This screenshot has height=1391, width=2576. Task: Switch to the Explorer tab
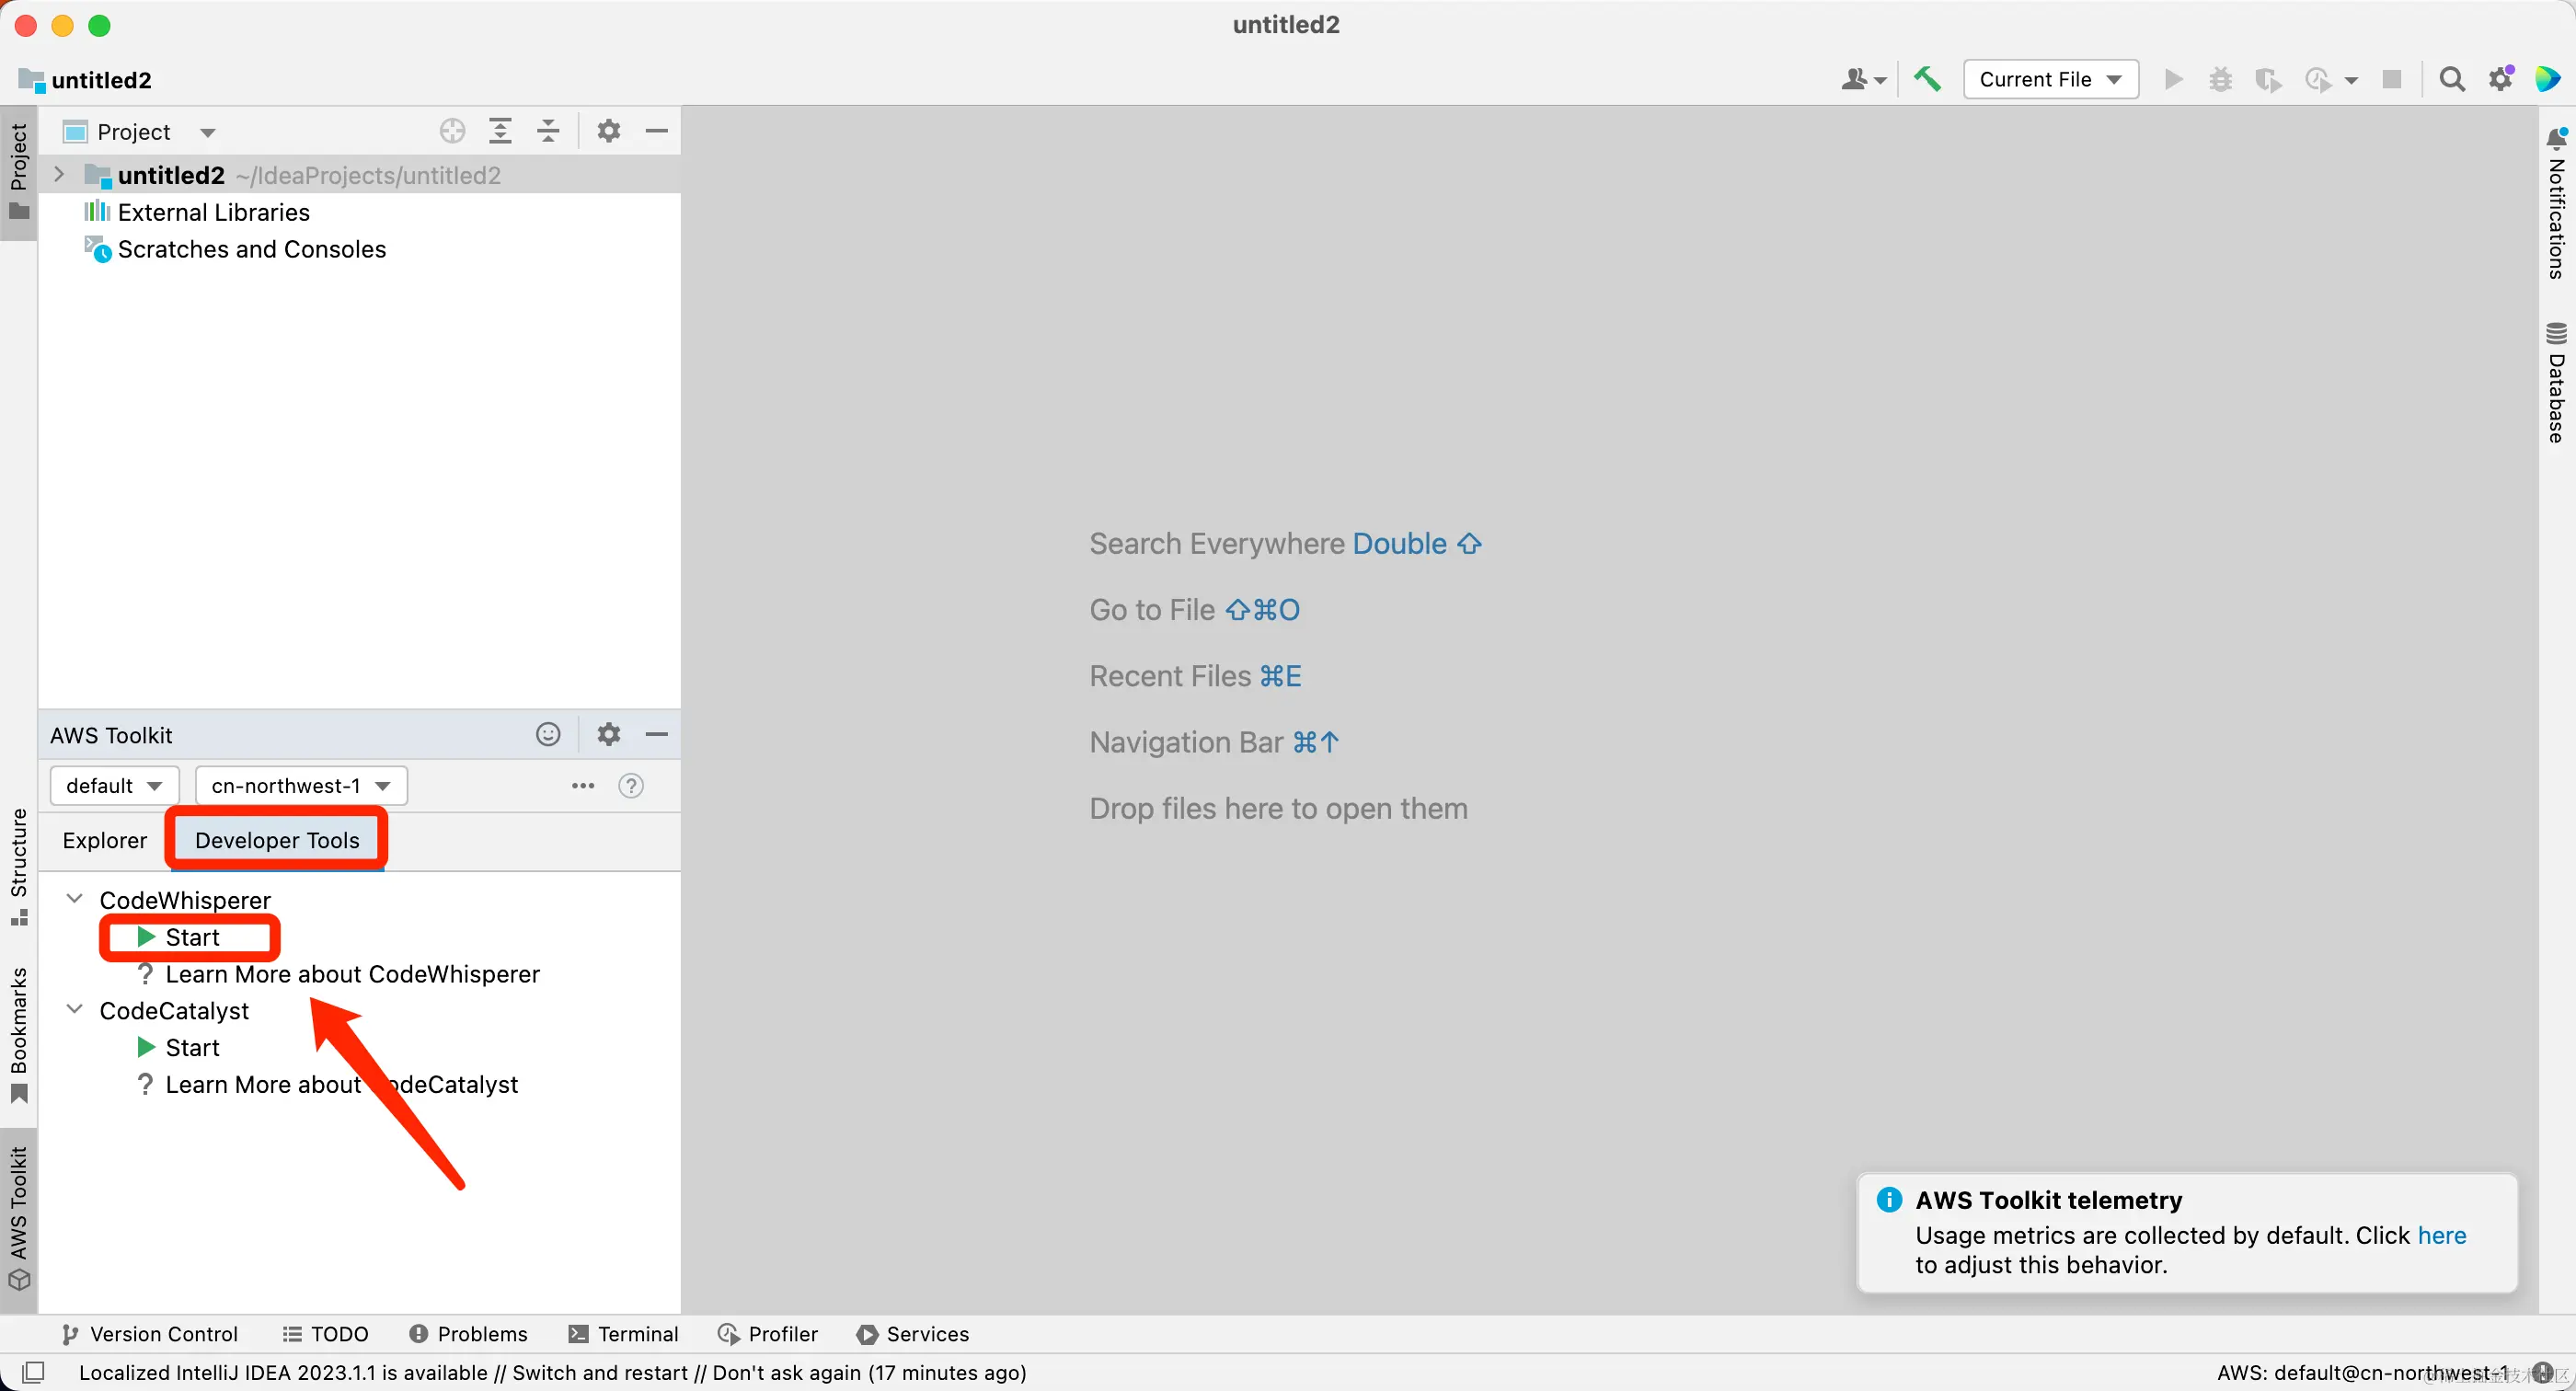(104, 840)
